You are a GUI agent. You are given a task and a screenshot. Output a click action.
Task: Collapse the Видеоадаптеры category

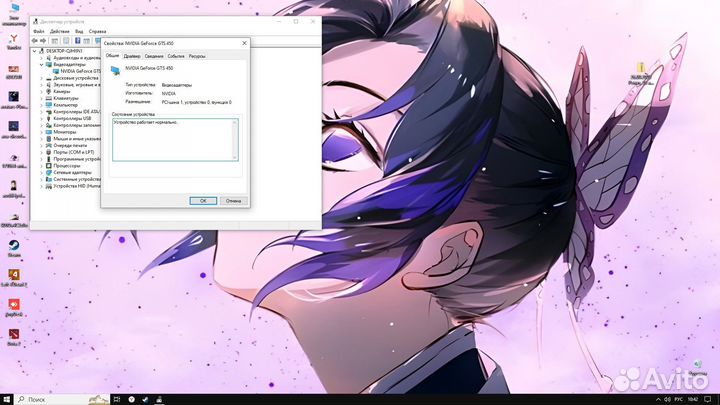41,65
